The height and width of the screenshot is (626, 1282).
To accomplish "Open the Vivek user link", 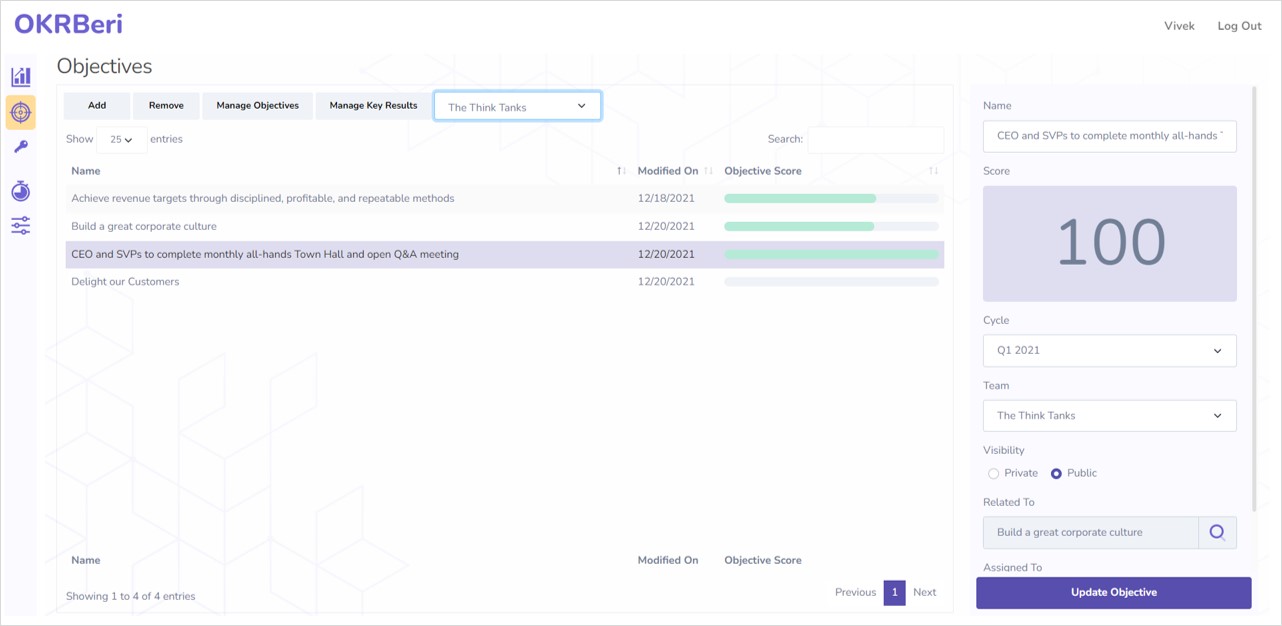I will pos(1179,26).
